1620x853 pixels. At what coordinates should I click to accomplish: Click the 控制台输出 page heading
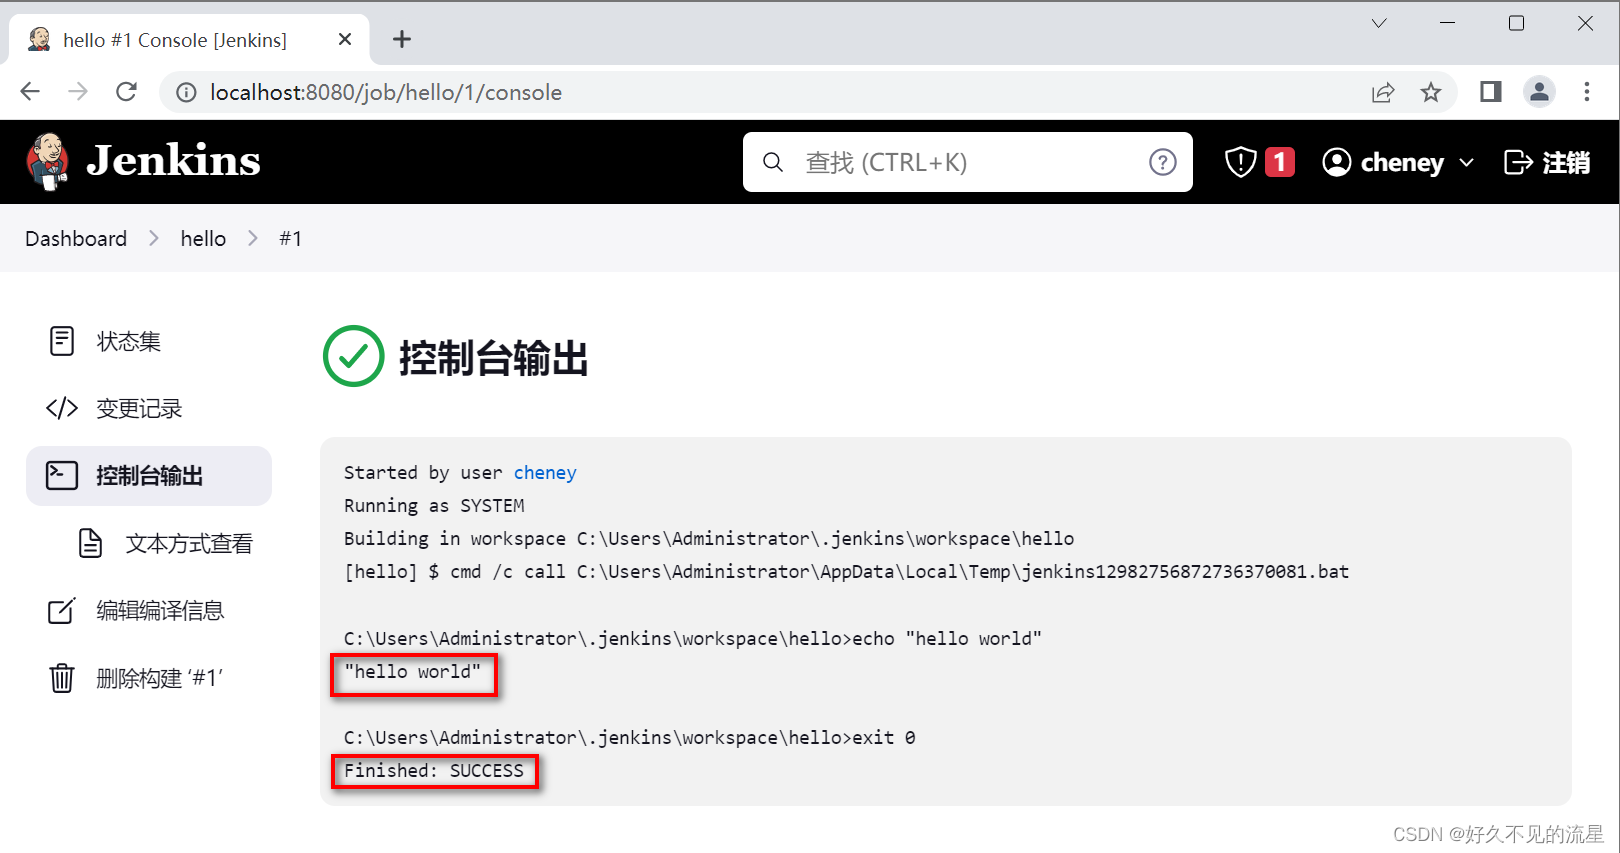(x=494, y=357)
